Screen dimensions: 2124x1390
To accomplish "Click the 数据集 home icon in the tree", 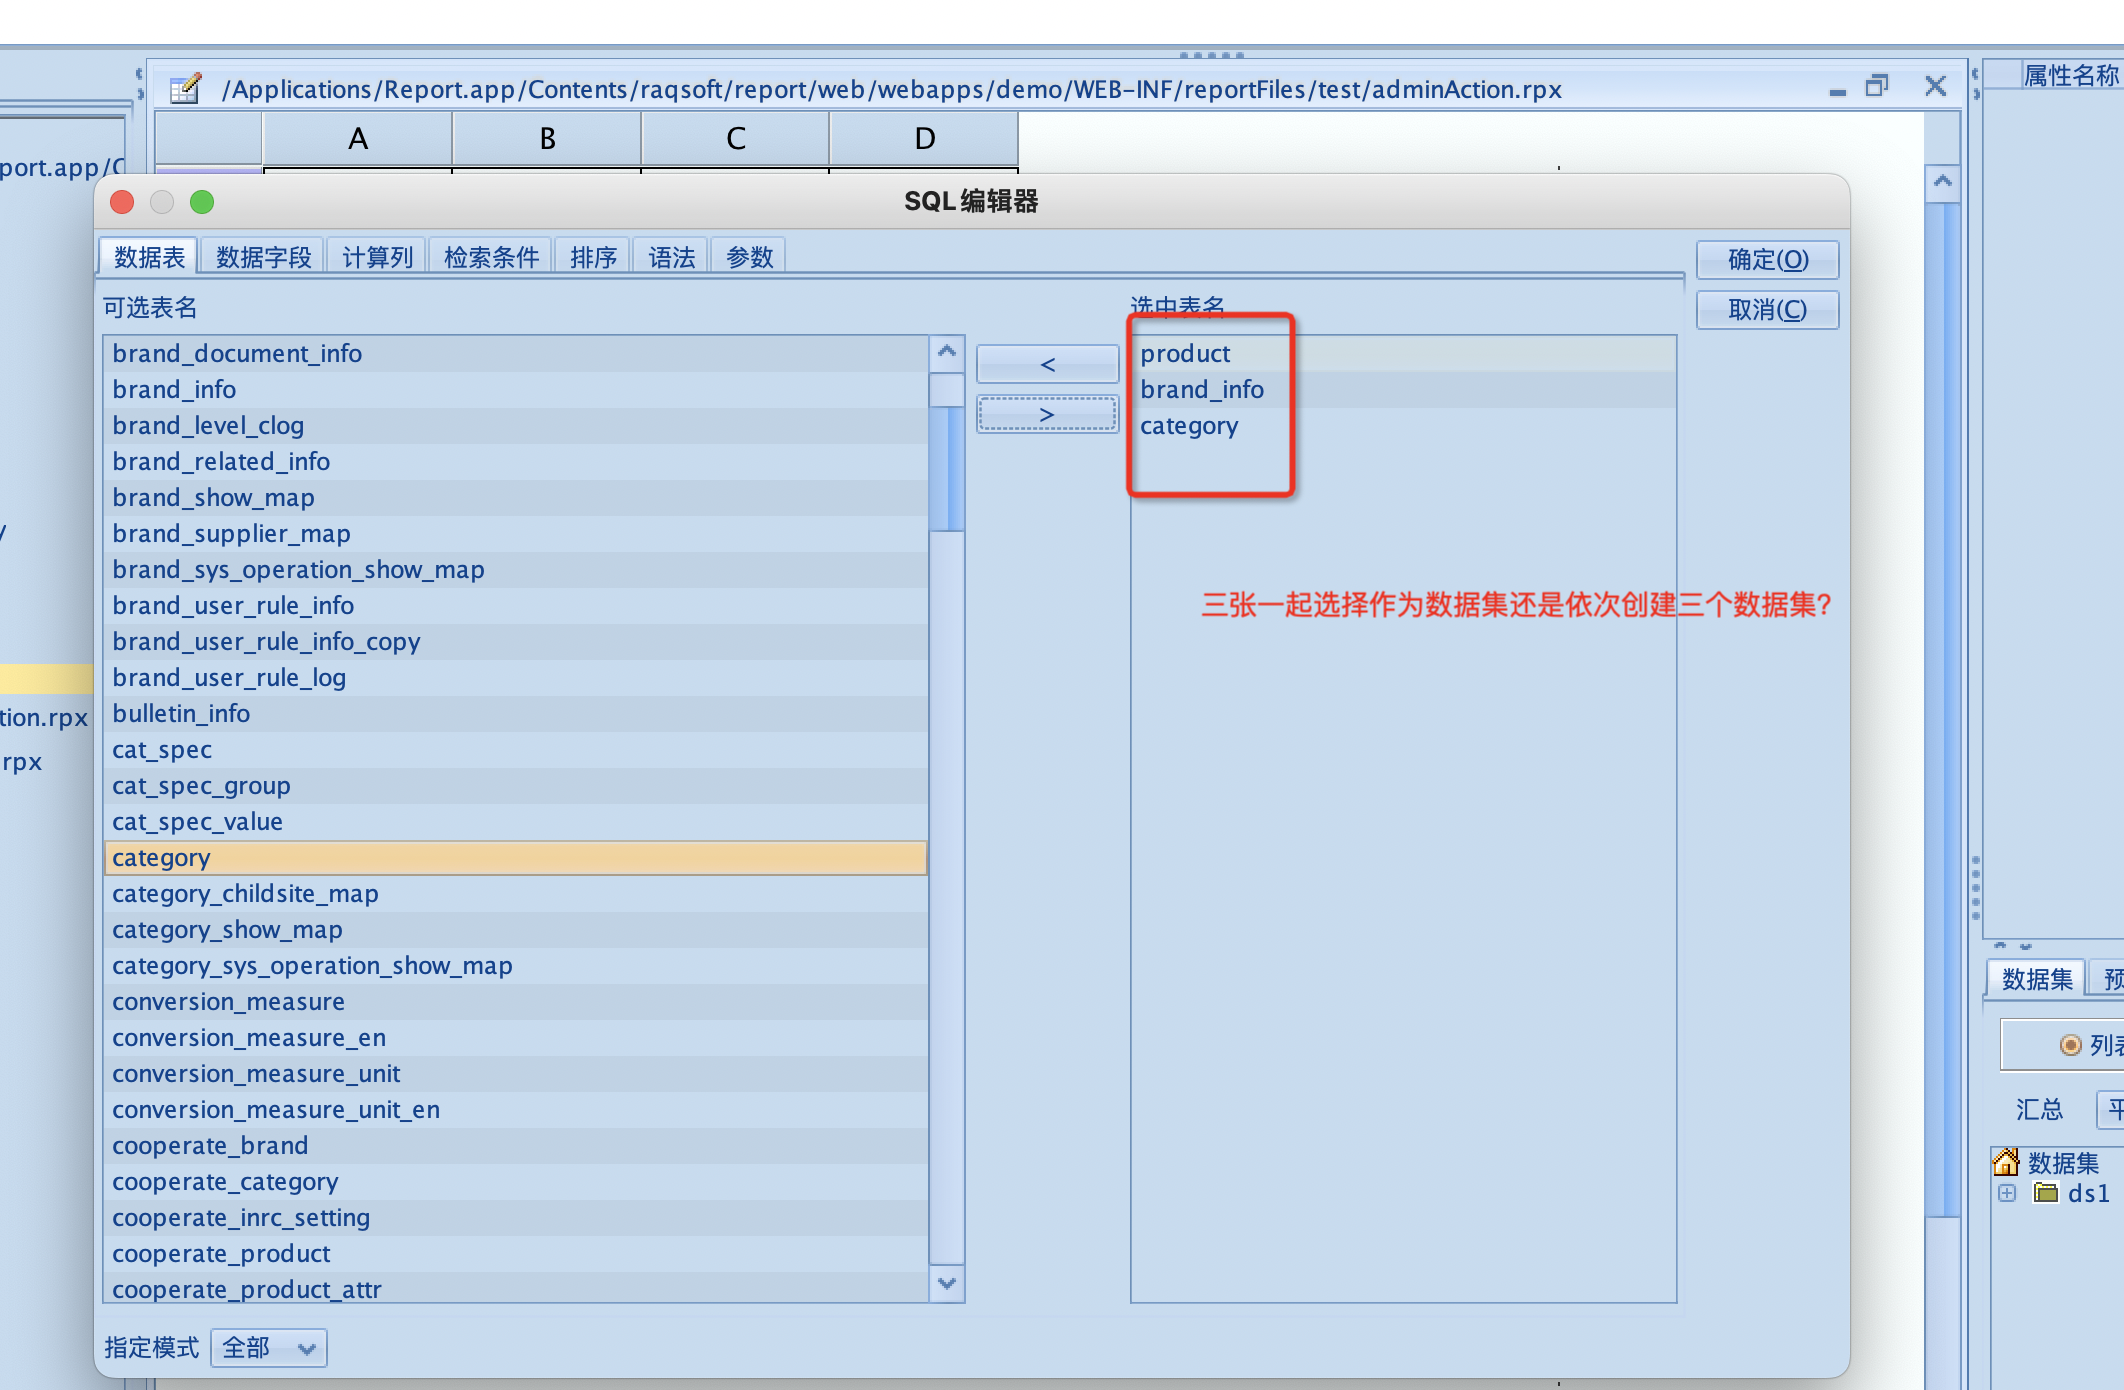I will point(2006,1162).
